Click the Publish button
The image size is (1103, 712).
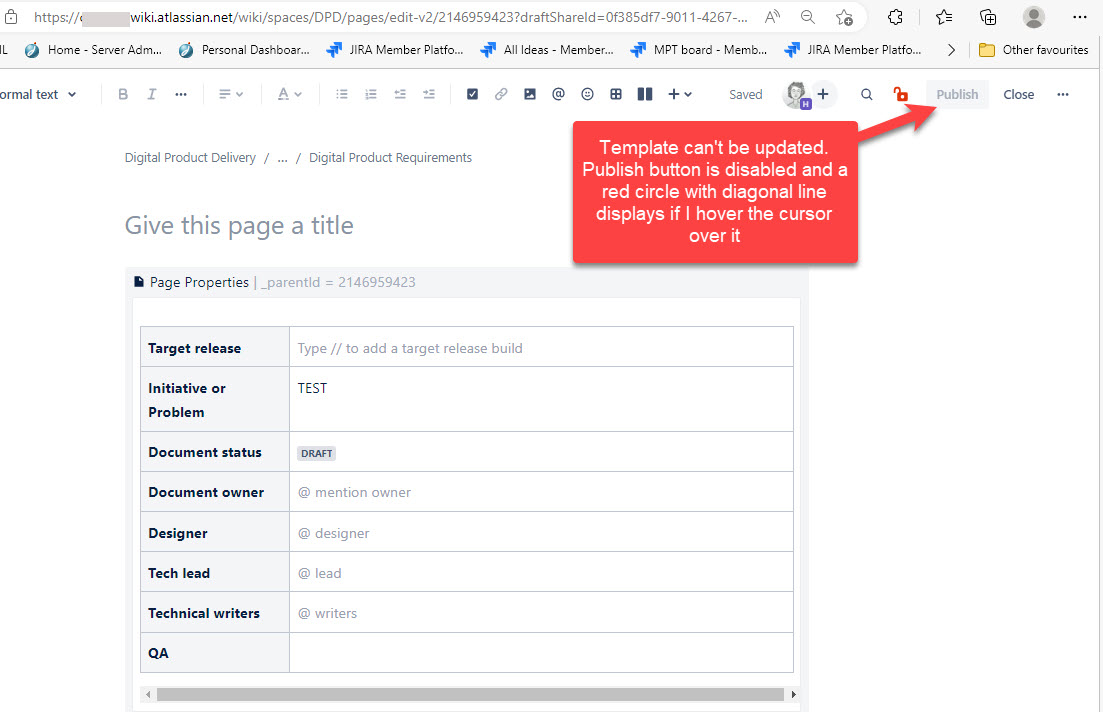coord(957,94)
